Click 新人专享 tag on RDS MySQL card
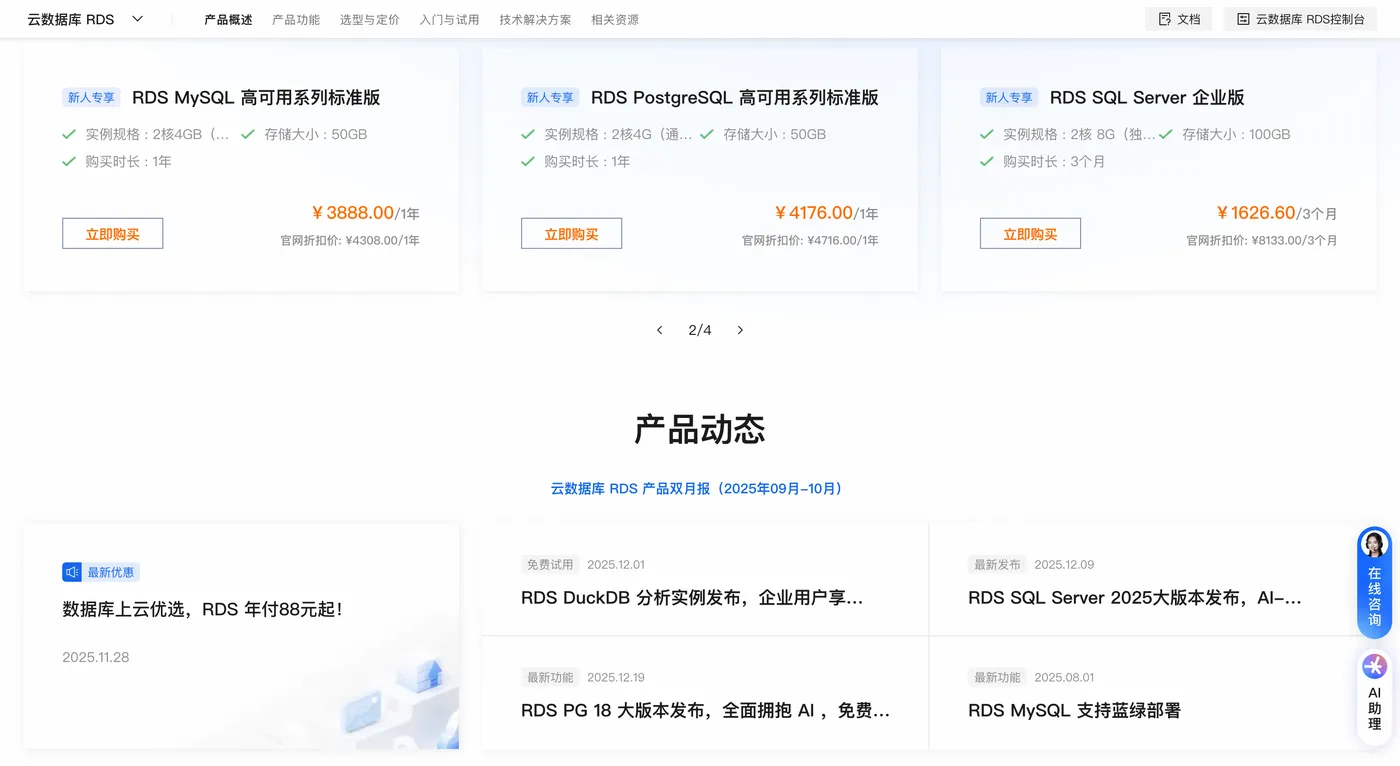Viewport: 1400px width, 766px height. (x=91, y=98)
